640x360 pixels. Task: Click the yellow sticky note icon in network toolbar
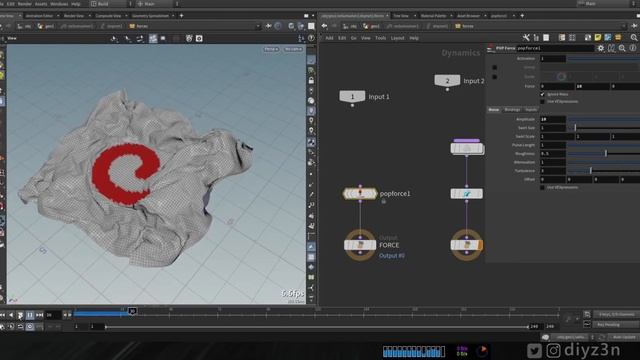598,38
